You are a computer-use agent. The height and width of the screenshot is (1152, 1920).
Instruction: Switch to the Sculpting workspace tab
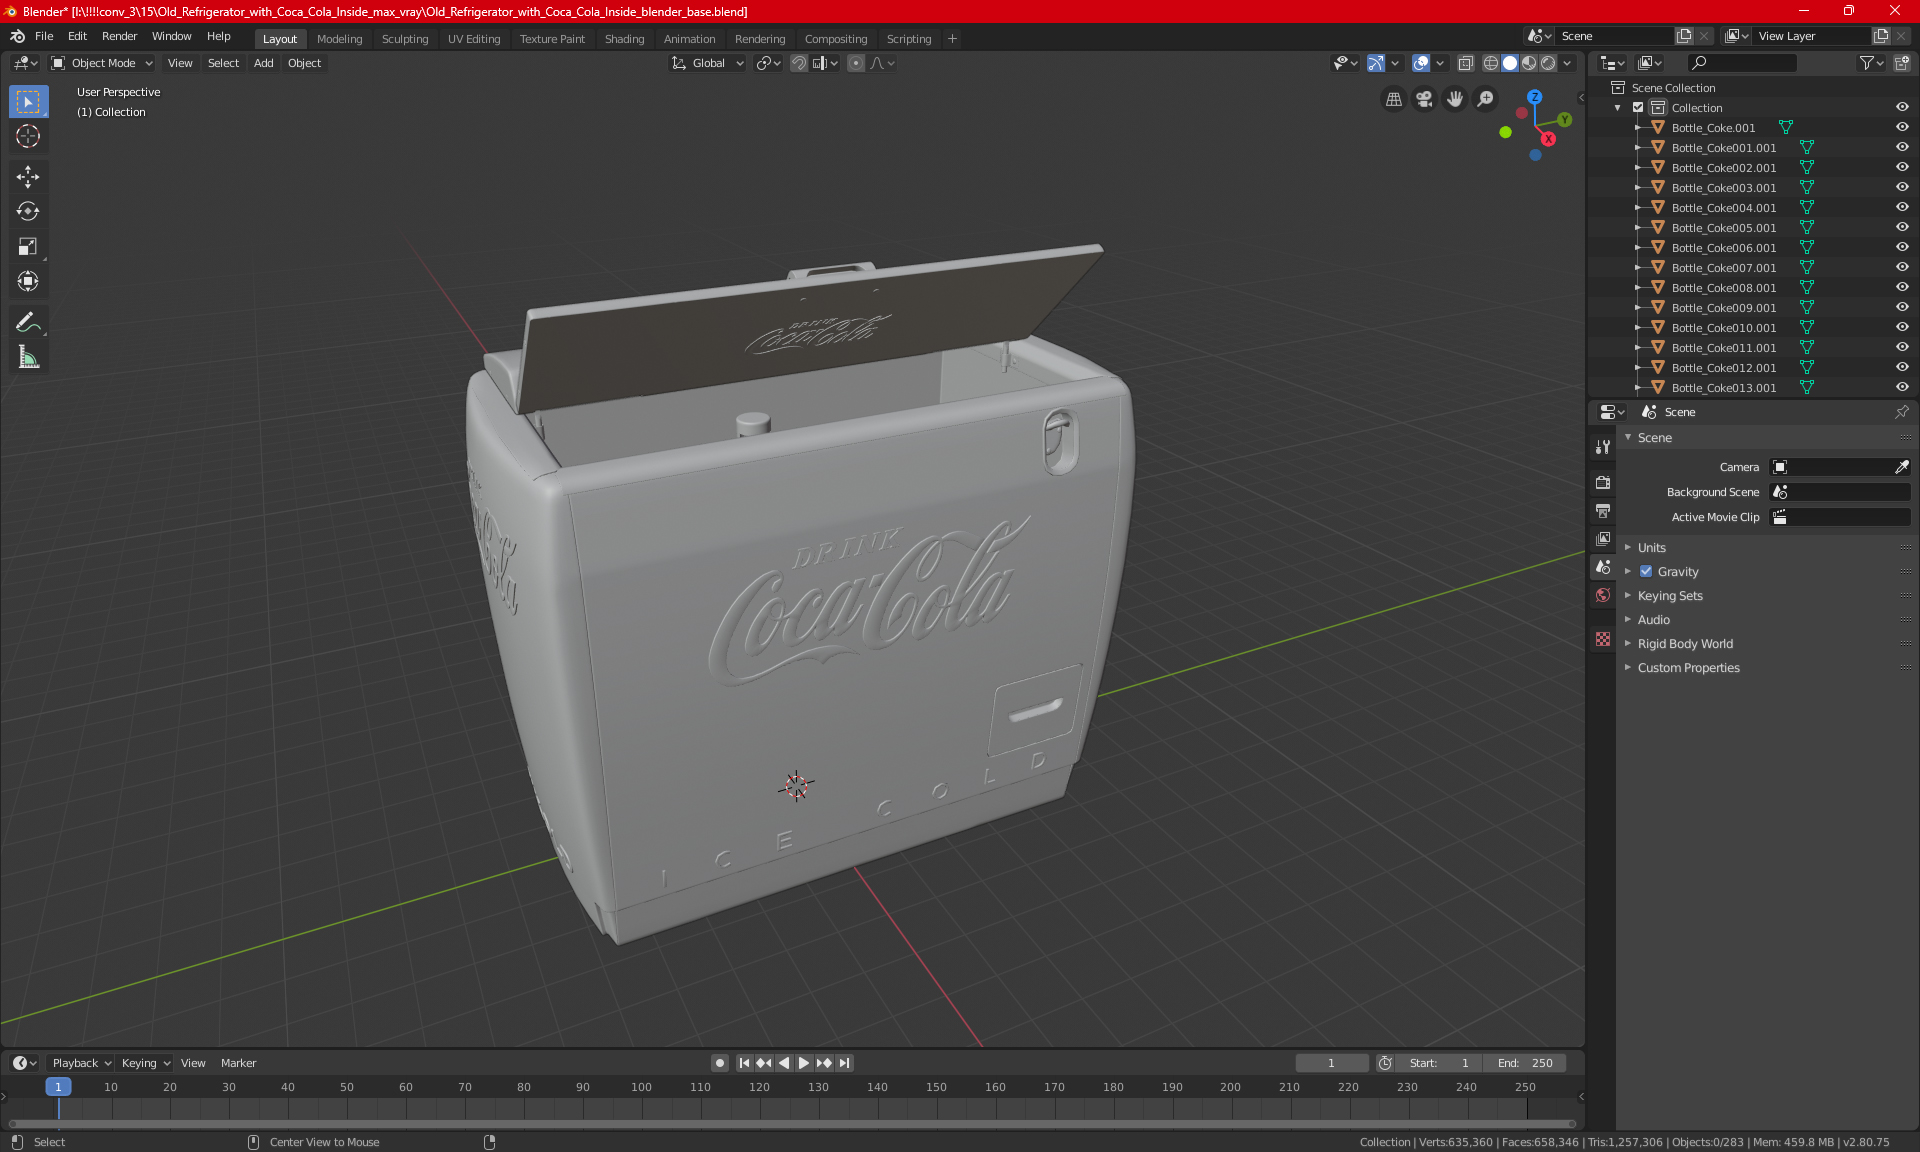404,39
